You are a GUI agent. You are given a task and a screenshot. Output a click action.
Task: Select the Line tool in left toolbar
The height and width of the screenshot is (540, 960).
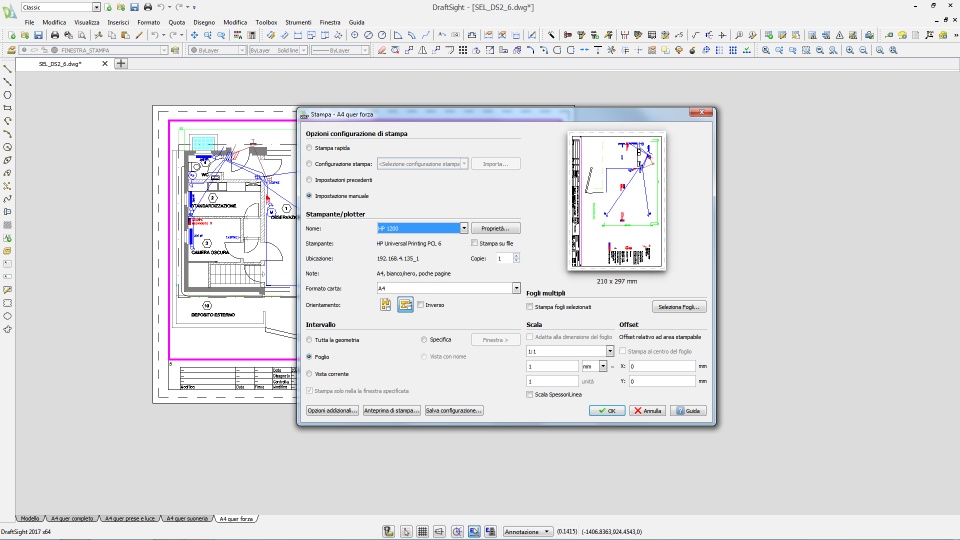pos(7,69)
